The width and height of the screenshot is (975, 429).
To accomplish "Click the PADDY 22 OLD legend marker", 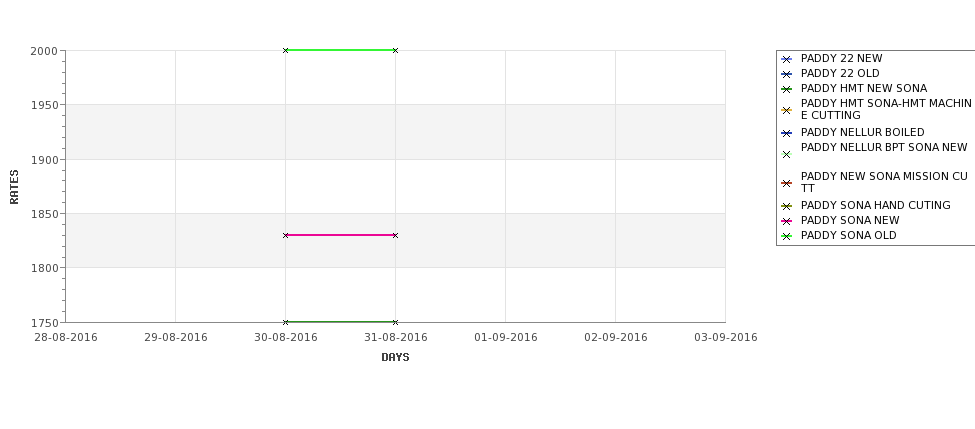I will [786, 75].
